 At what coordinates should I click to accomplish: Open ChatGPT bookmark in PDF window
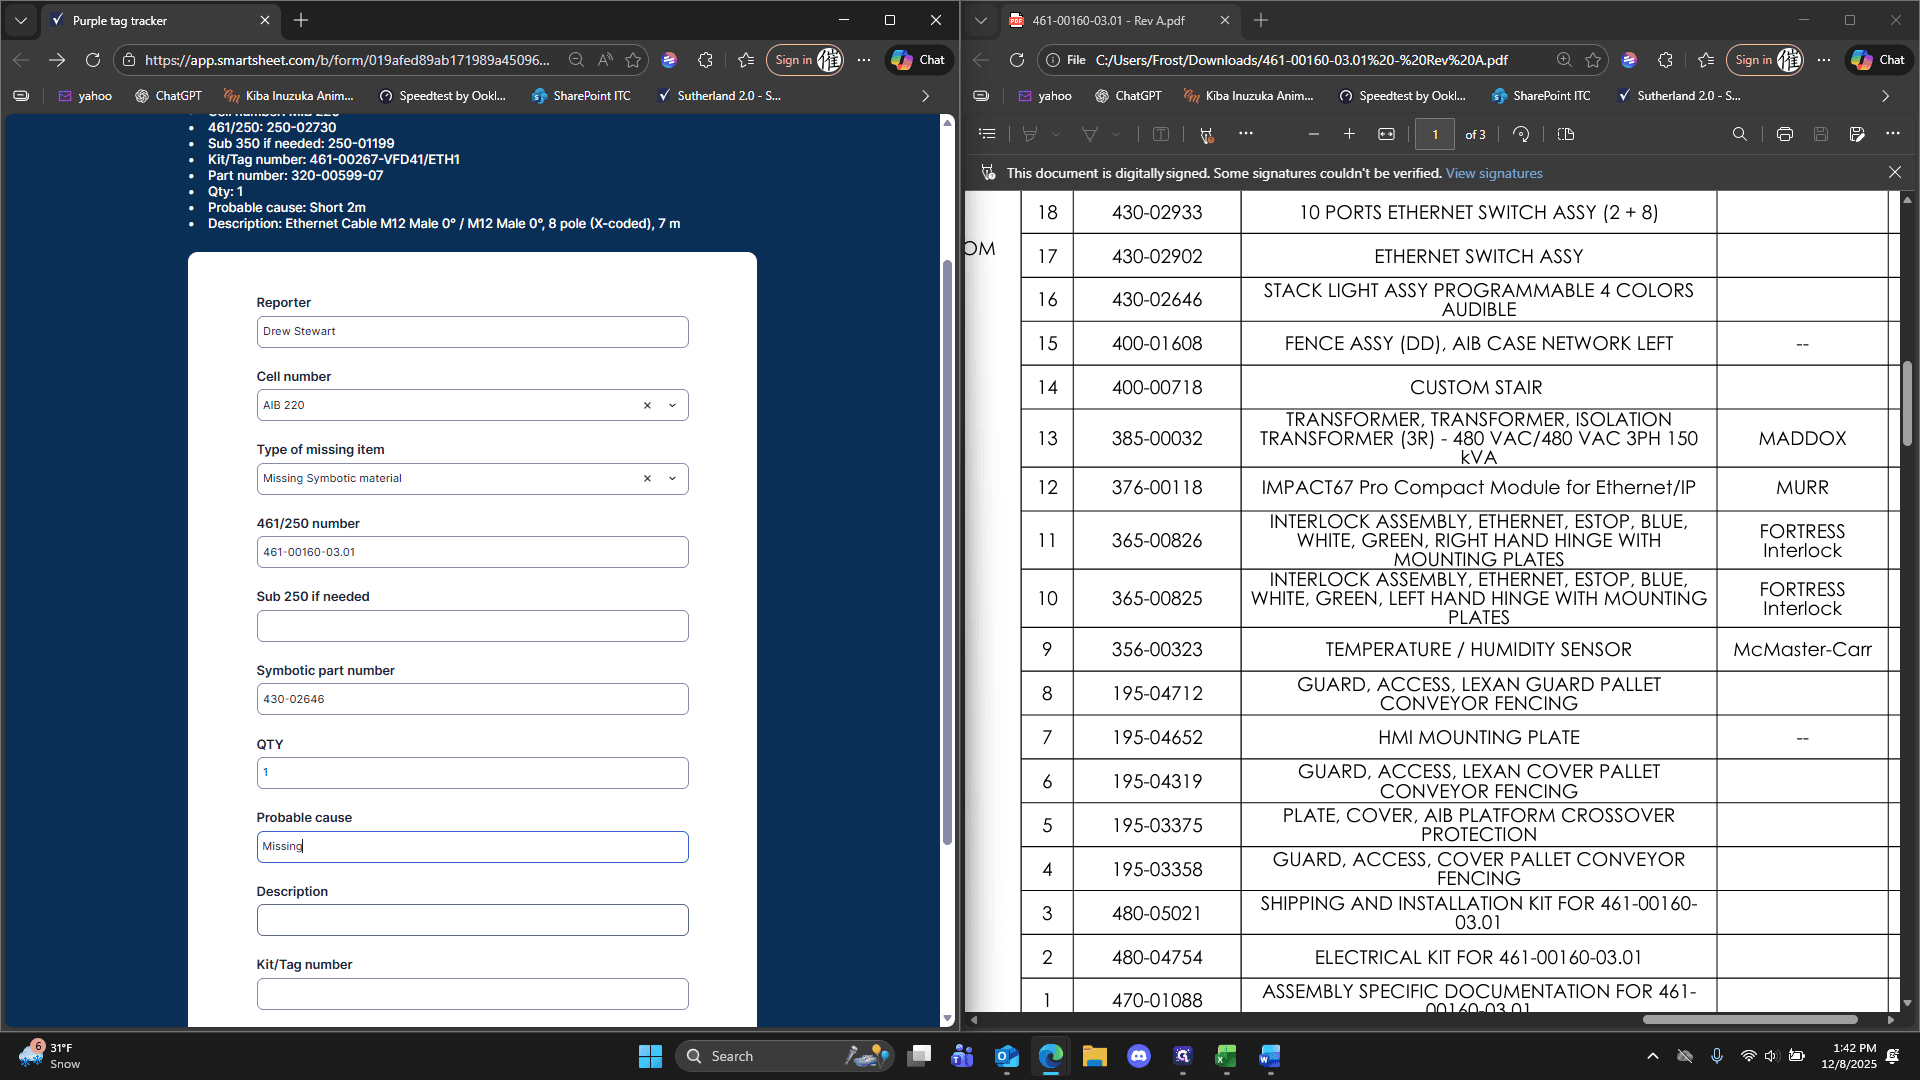pos(1128,96)
